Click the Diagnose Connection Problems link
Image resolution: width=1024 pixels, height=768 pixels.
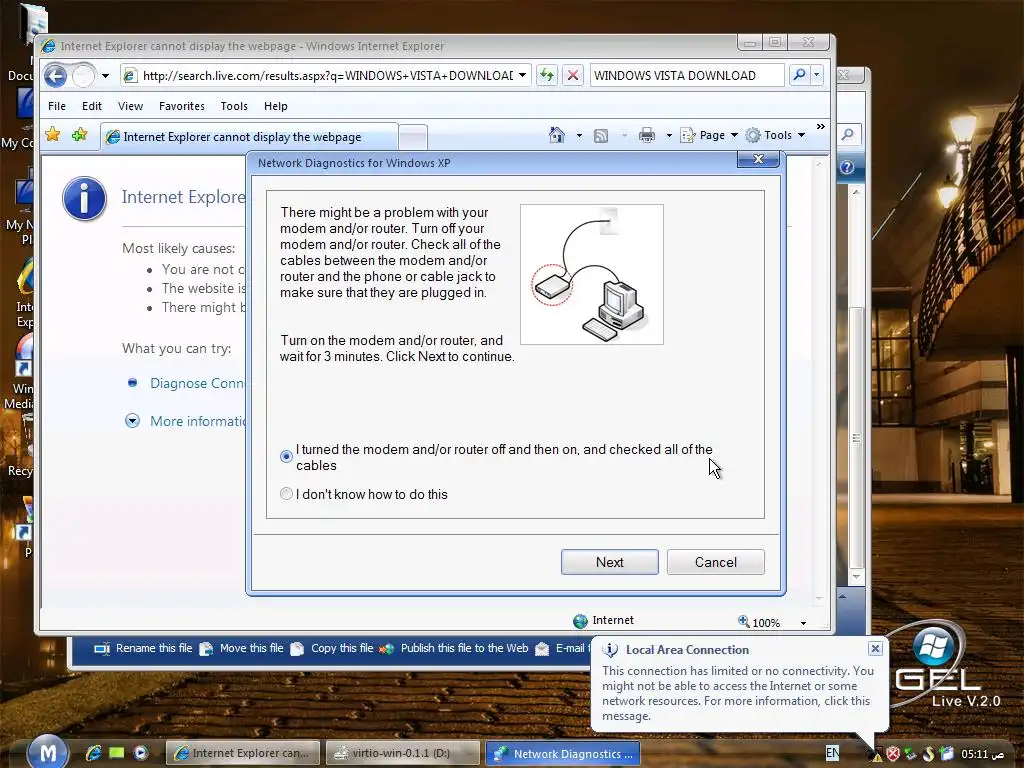pyautogui.click(x=197, y=383)
